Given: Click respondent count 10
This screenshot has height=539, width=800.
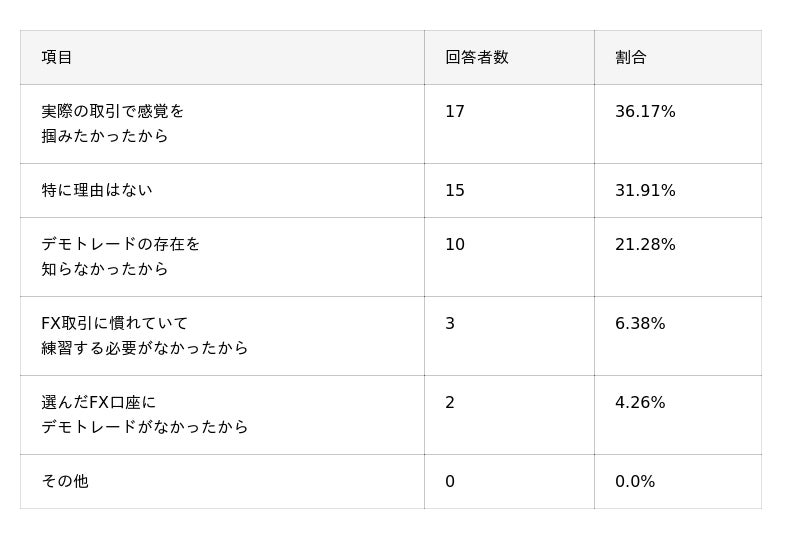Looking at the screenshot, I should tap(455, 245).
